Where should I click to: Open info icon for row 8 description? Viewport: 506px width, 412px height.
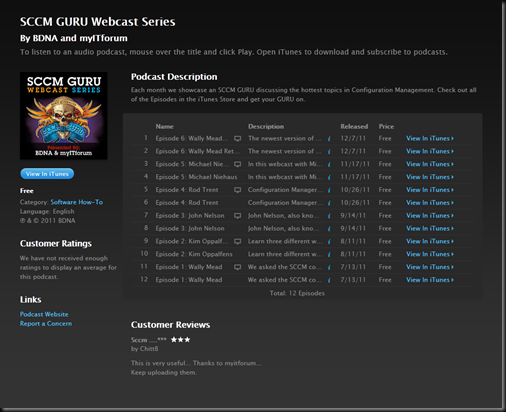(x=329, y=229)
